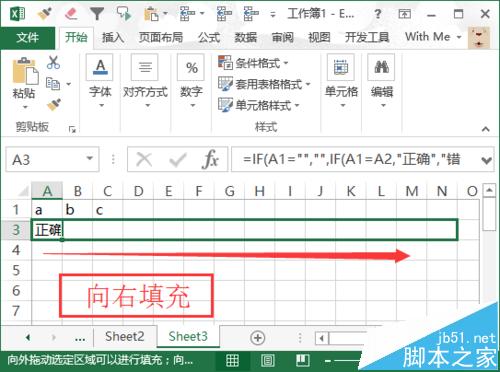Switch to the 开始 tab
Image resolution: width=500 pixels, height=372 pixels.
(x=76, y=37)
